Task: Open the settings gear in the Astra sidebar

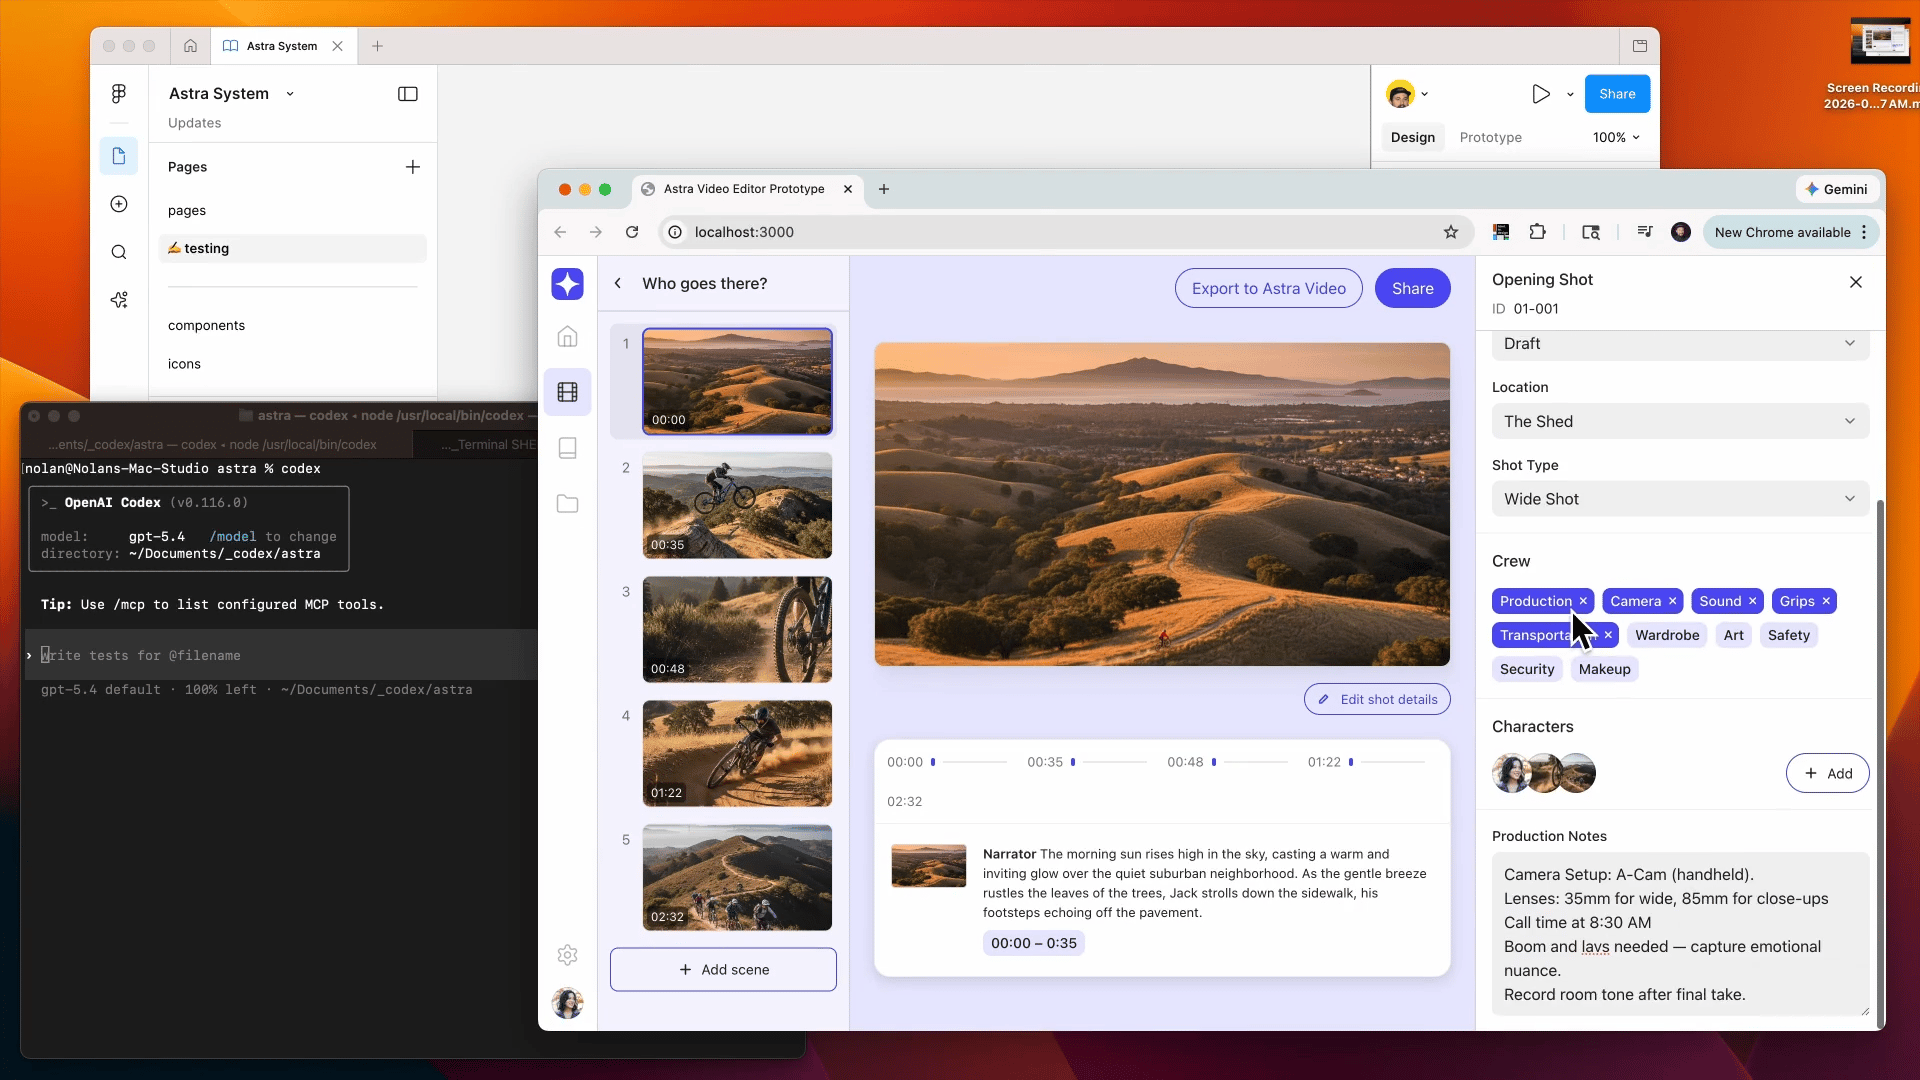Action: [x=567, y=955]
